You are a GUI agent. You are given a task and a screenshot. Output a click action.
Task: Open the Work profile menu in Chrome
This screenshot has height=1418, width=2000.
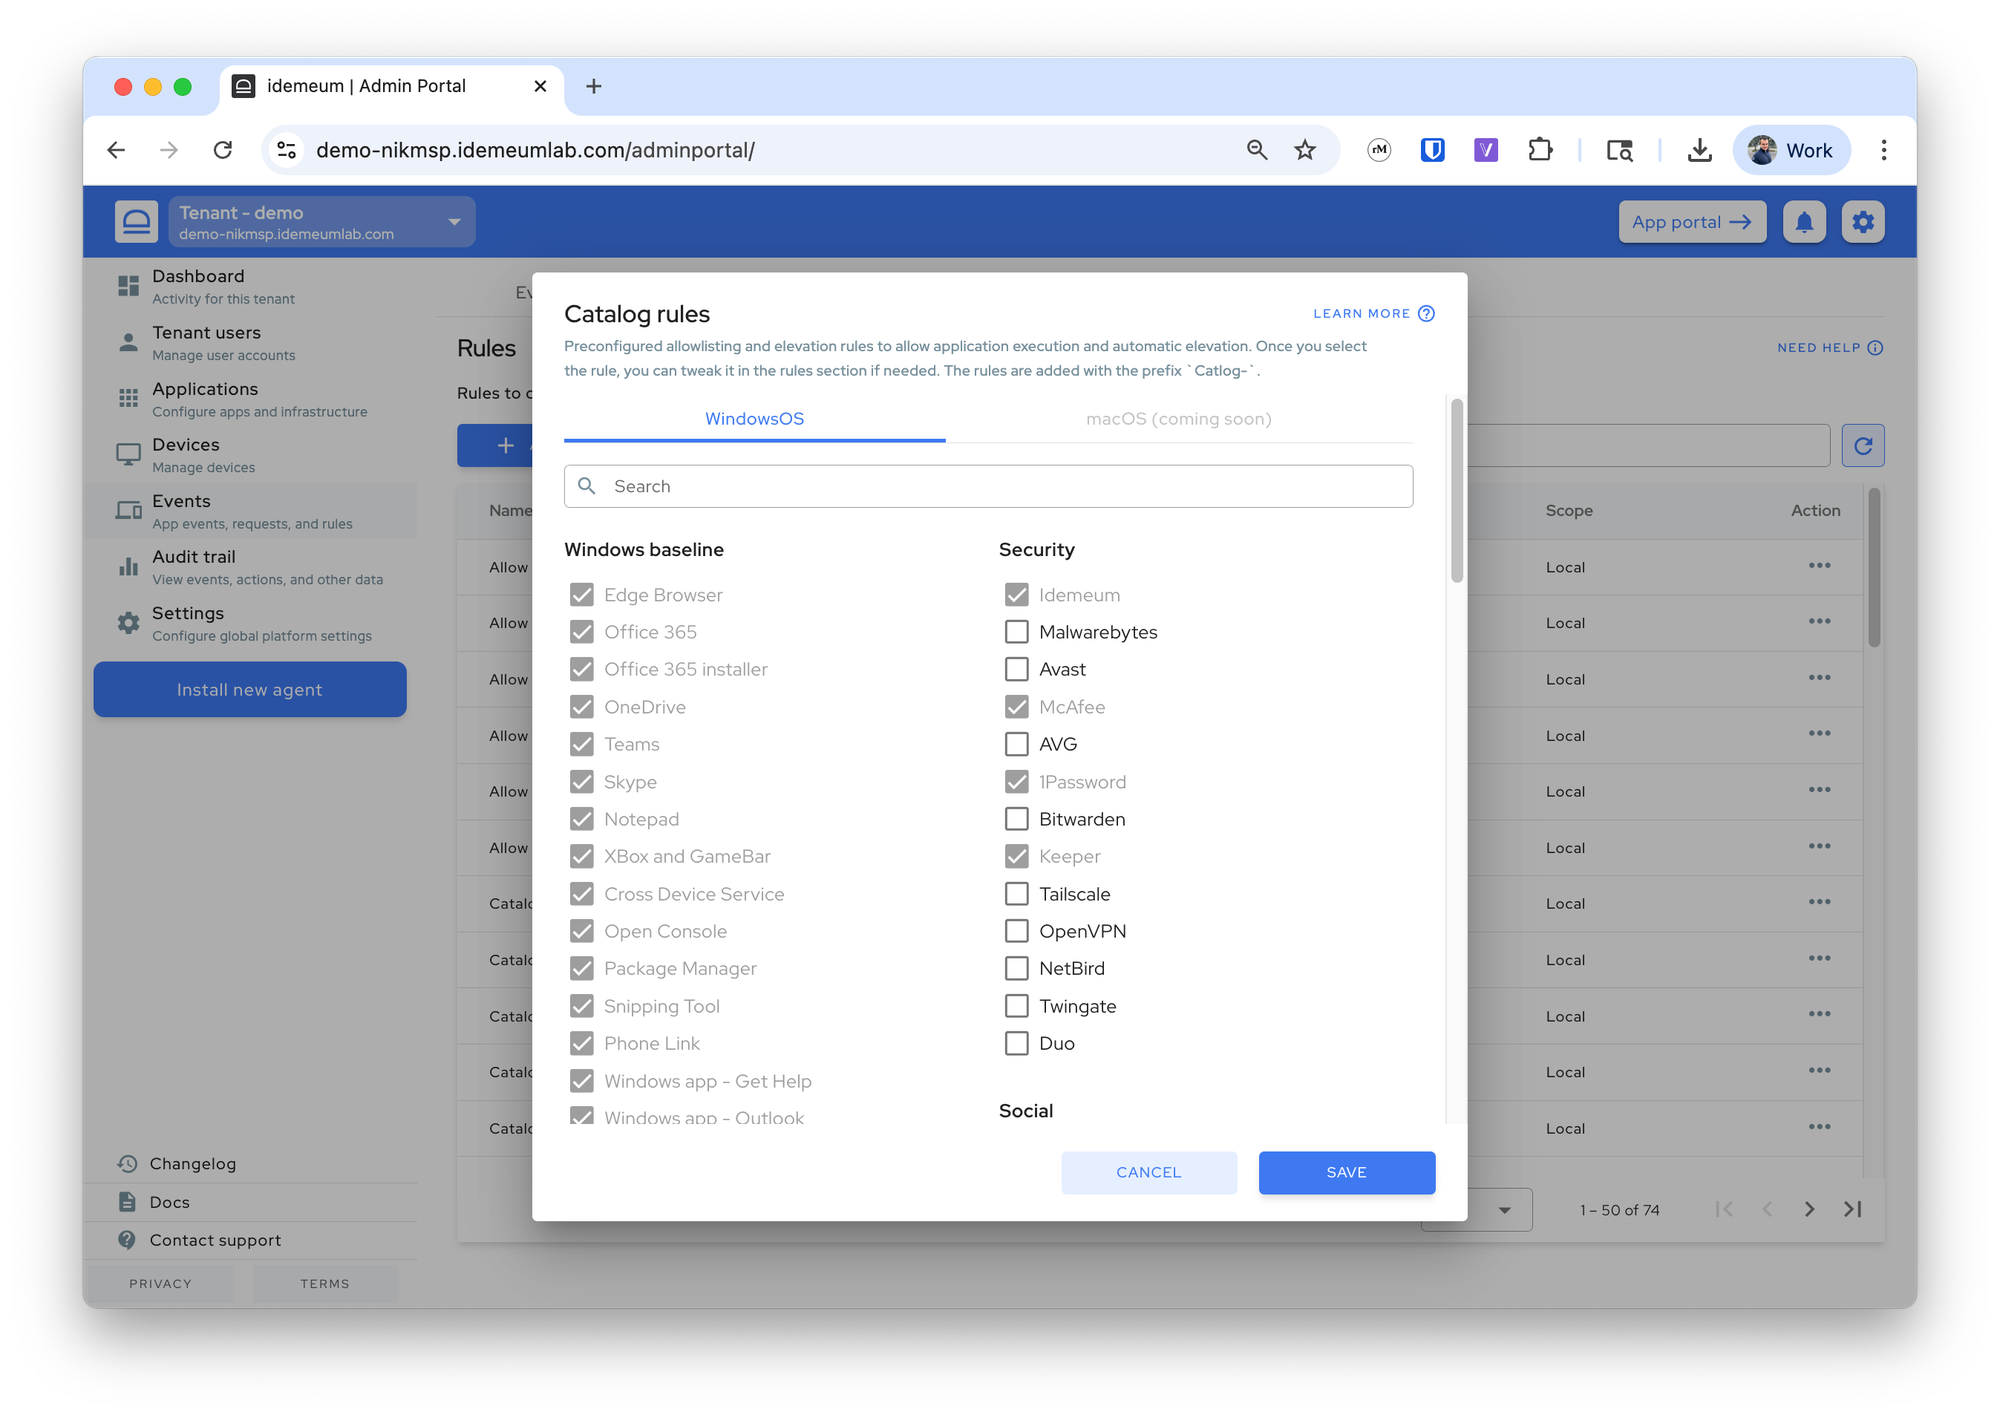tap(1791, 151)
